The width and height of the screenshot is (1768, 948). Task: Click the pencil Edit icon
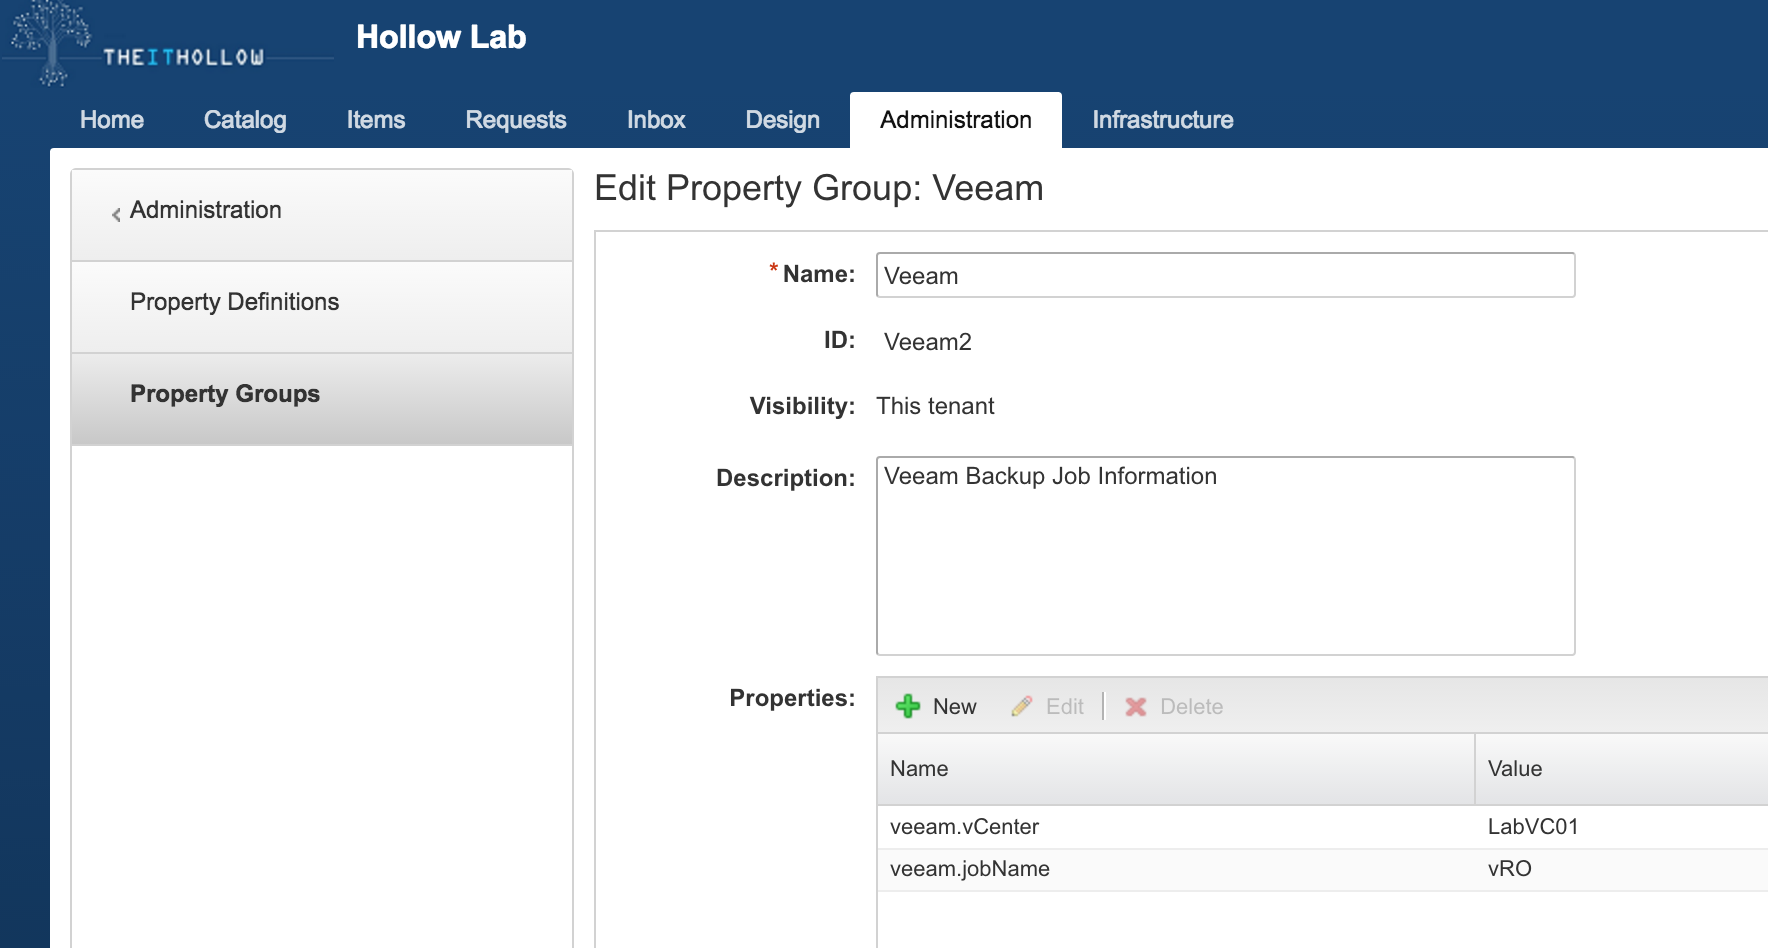[1022, 706]
